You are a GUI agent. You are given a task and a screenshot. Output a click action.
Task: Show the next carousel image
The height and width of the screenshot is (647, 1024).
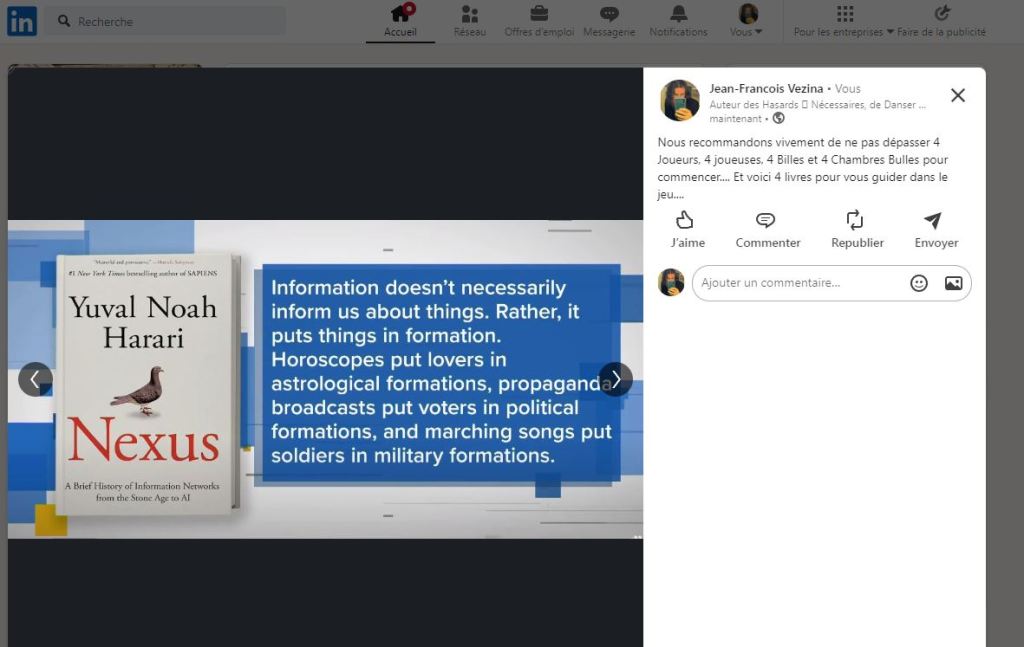tap(616, 379)
